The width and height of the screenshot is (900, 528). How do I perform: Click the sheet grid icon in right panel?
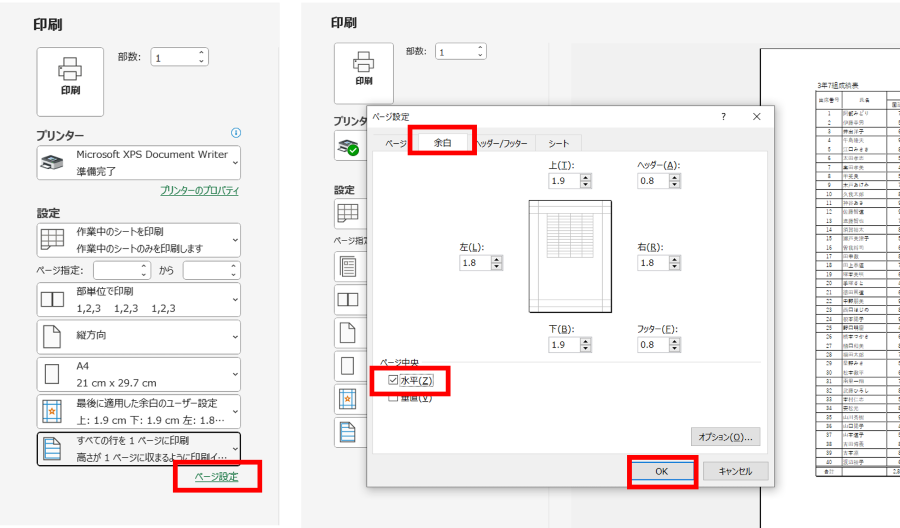pos(348,213)
